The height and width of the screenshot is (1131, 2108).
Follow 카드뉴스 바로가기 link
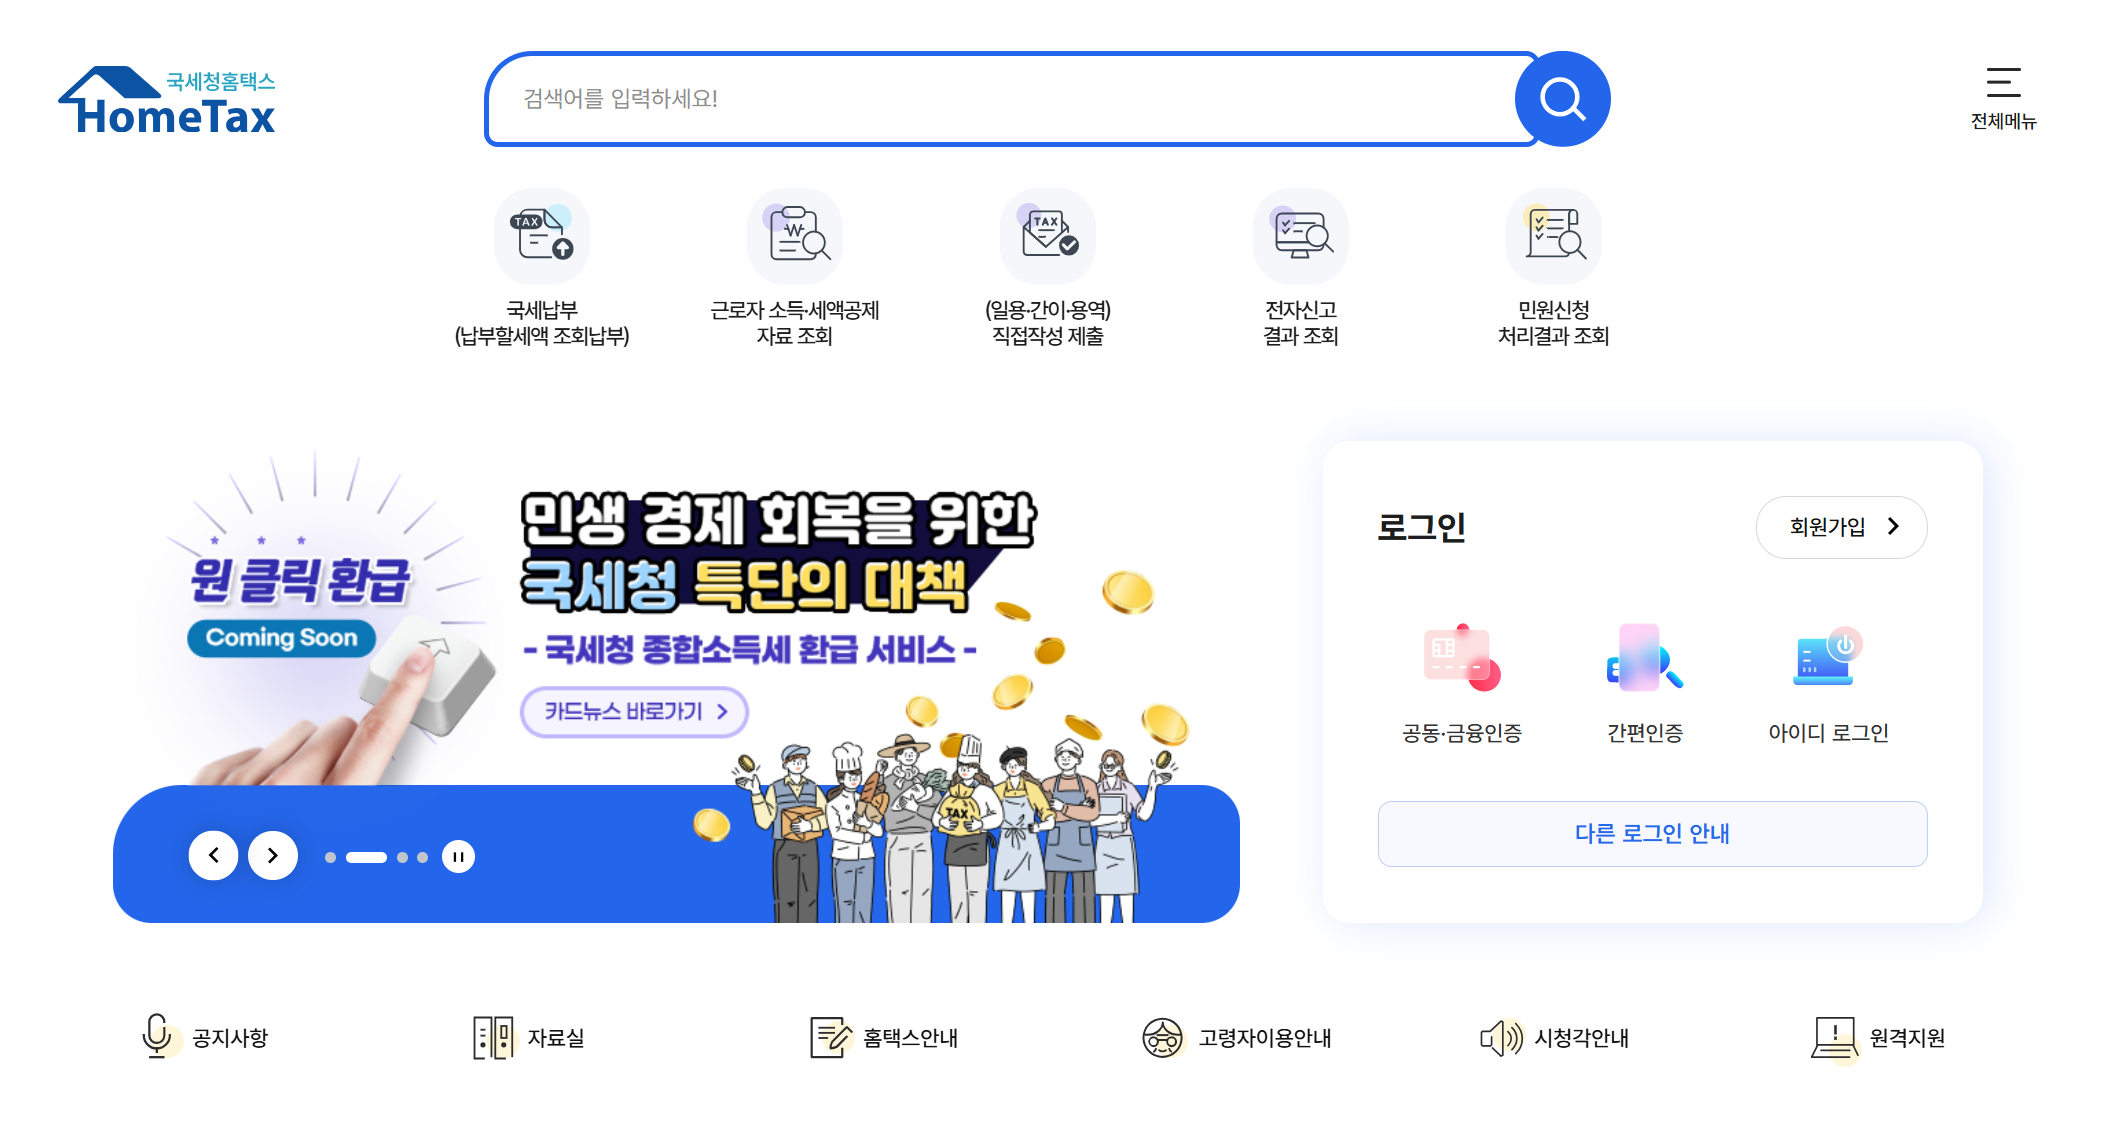[x=635, y=712]
